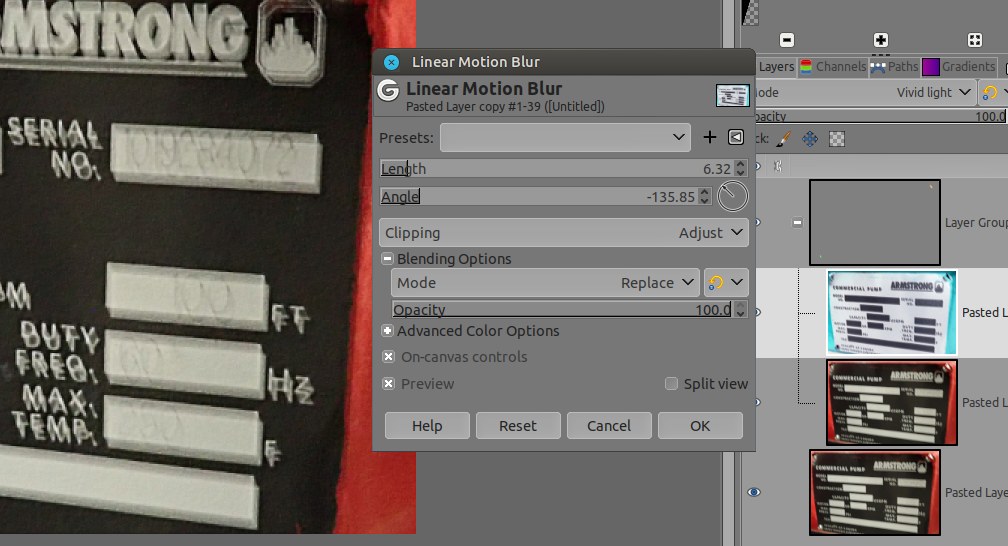Screen dimensions: 1008x546
Task: Open layer mode group switch icon
Action: [993, 93]
